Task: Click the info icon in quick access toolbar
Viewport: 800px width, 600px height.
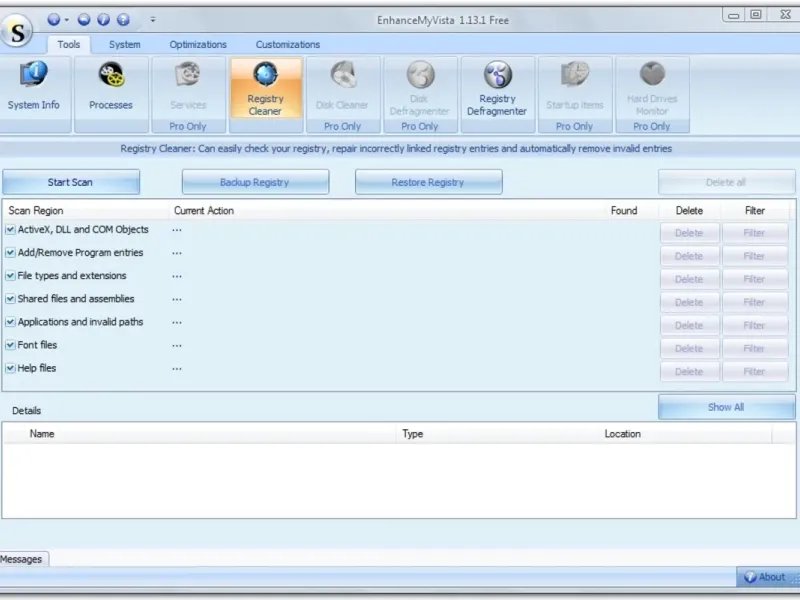Action: 103,19
